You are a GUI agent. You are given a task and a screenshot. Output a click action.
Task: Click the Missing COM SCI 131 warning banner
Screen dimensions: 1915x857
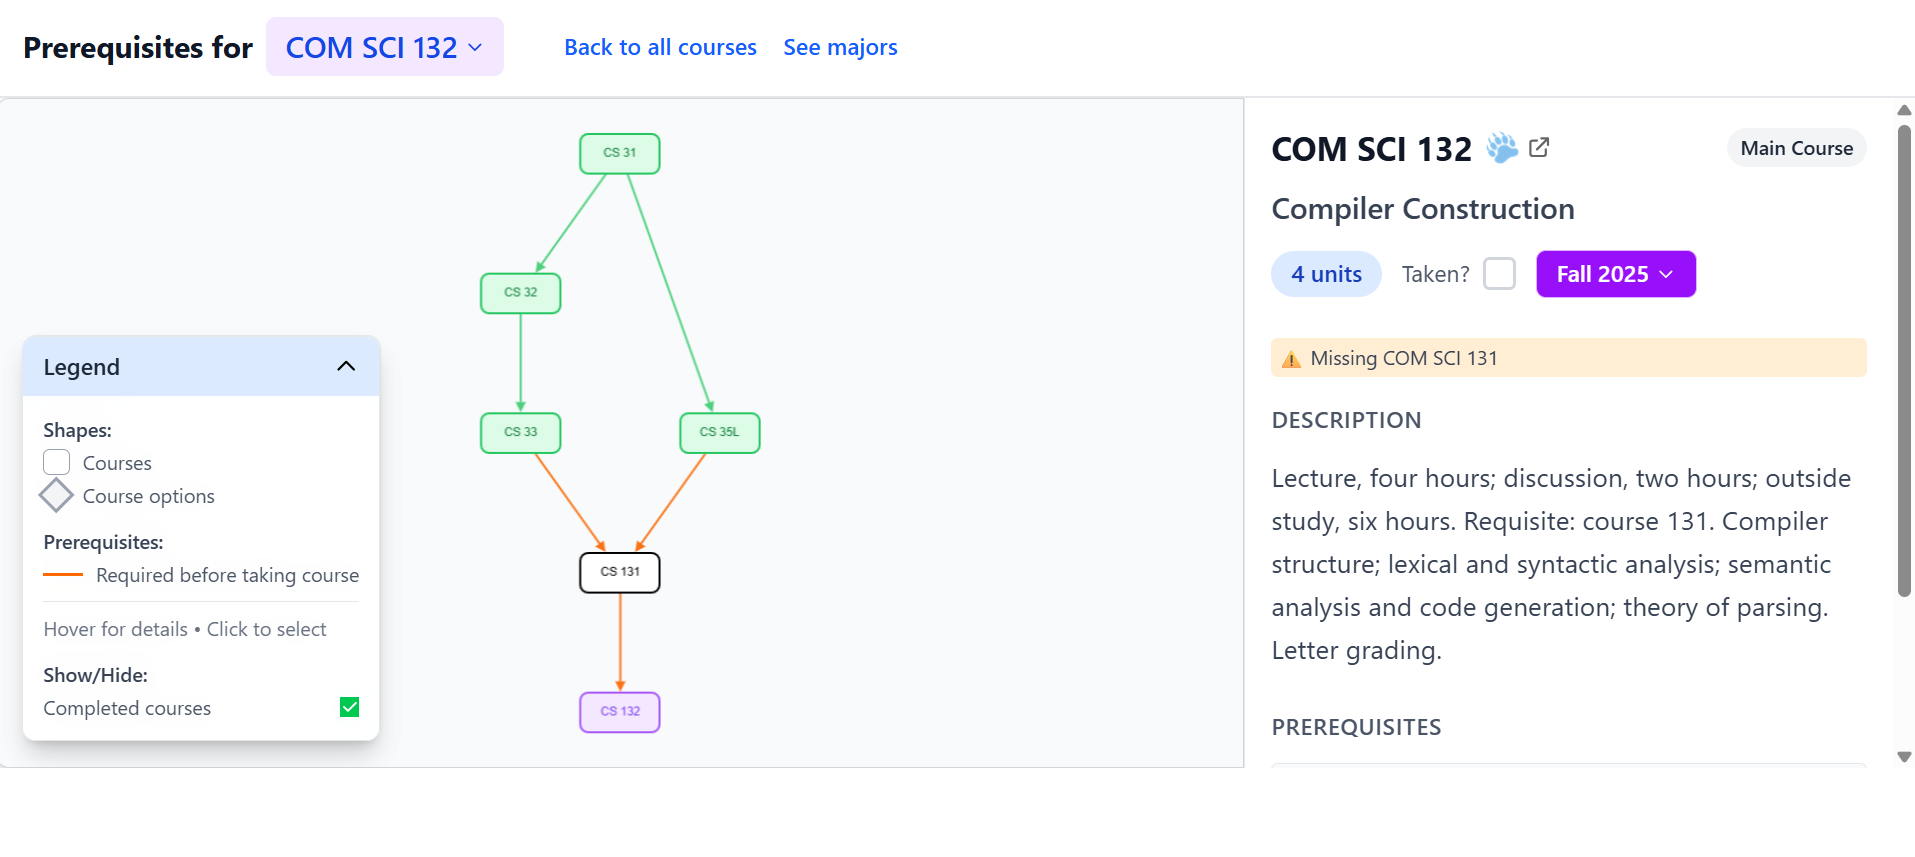coord(1568,357)
